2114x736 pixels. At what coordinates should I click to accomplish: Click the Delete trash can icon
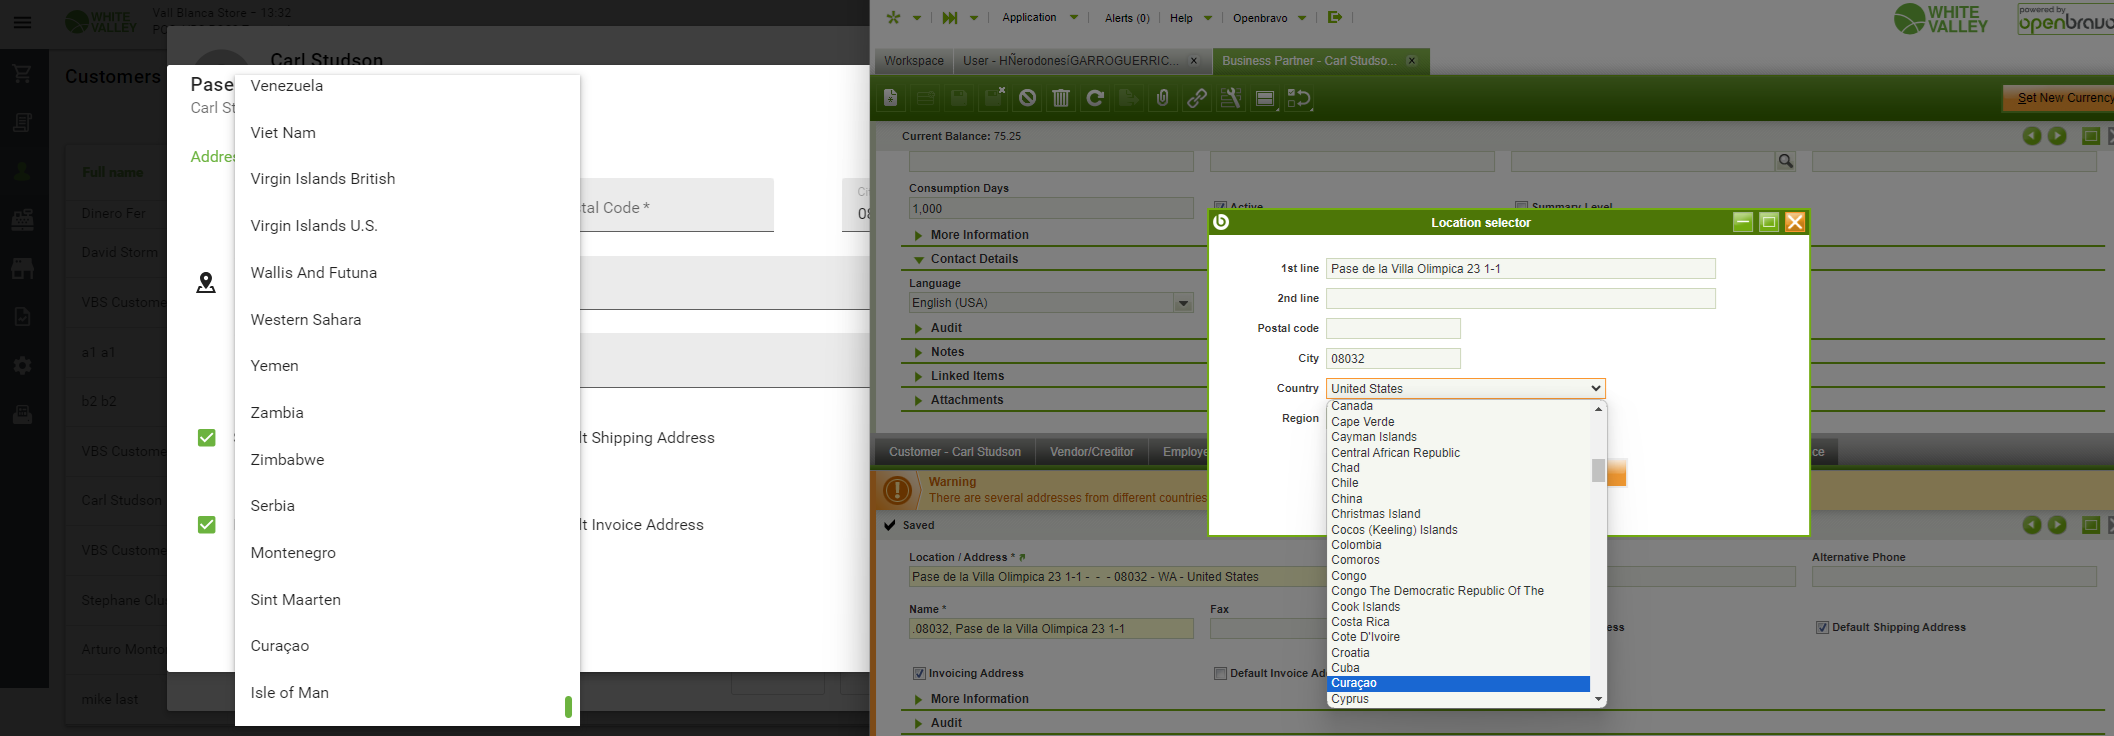[1061, 98]
